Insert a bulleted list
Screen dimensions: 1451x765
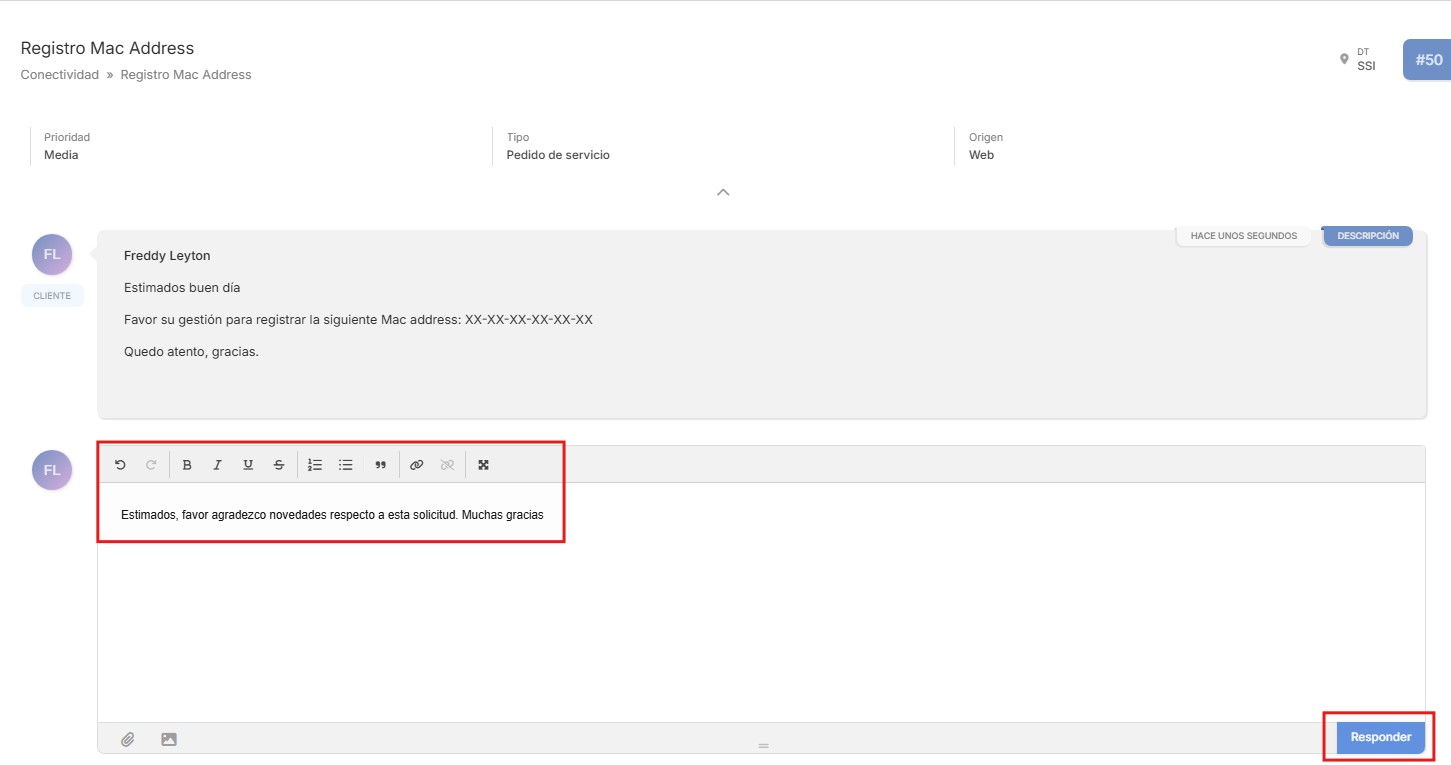click(x=346, y=465)
